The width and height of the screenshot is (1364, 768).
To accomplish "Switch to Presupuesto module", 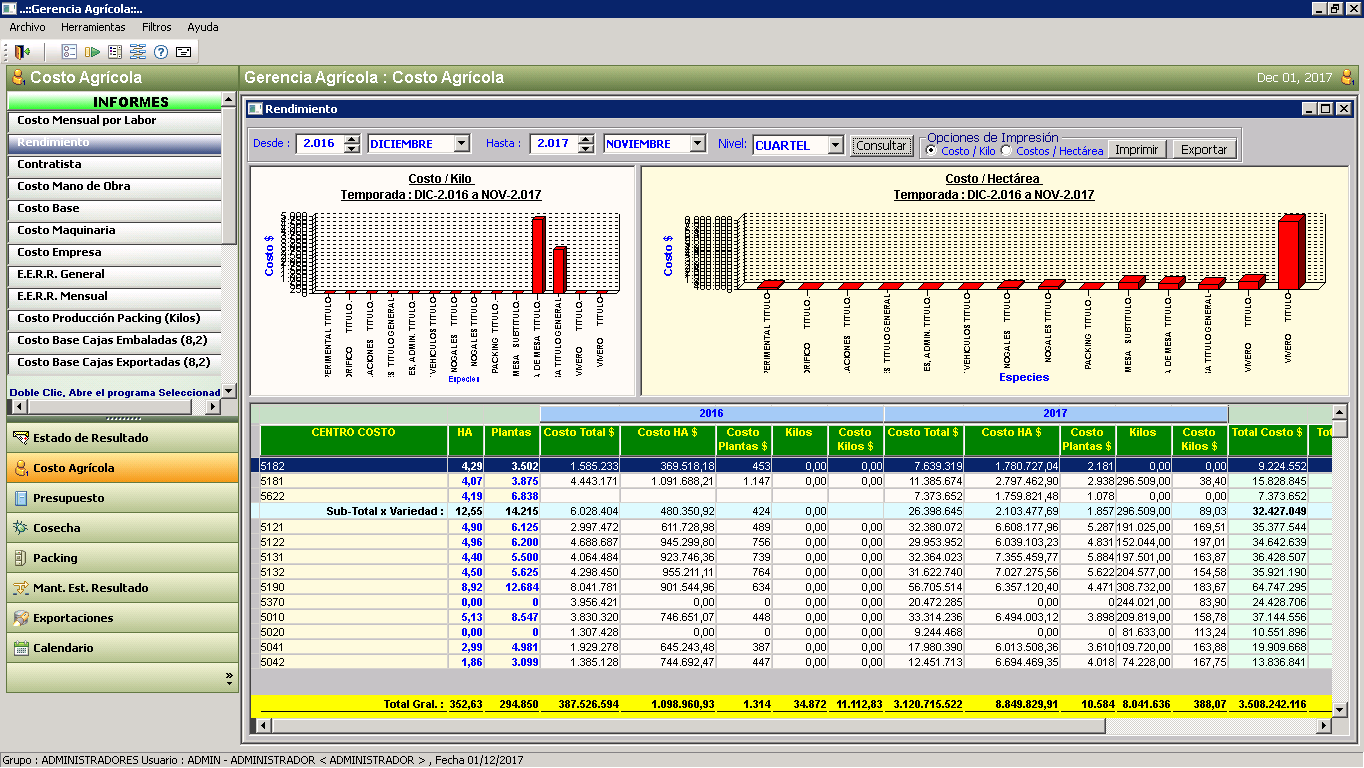I will pos(122,498).
